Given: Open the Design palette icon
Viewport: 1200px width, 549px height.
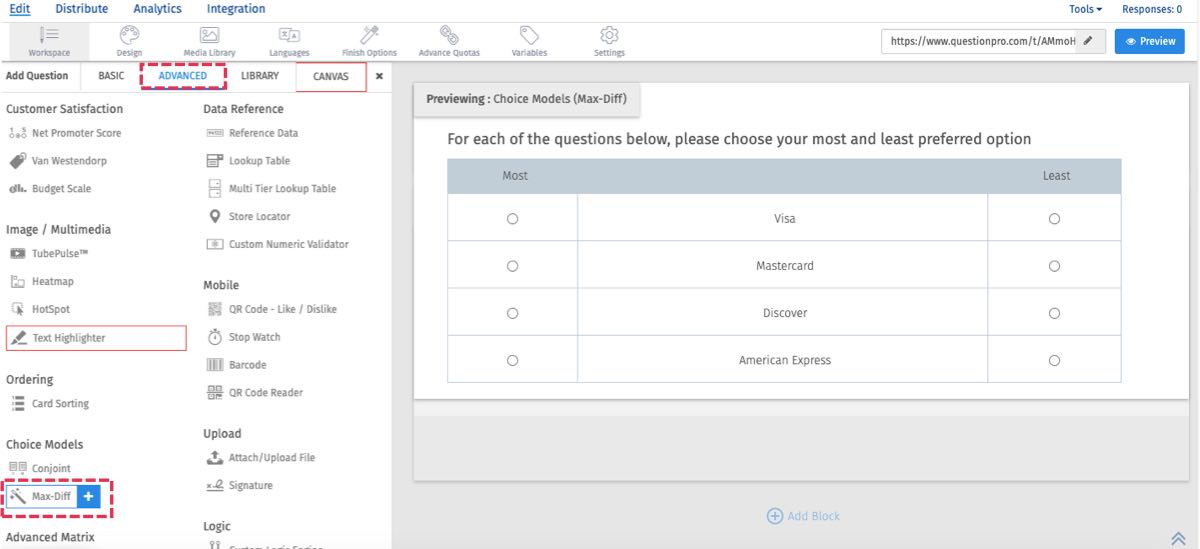Looking at the screenshot, I should [129, 36].
